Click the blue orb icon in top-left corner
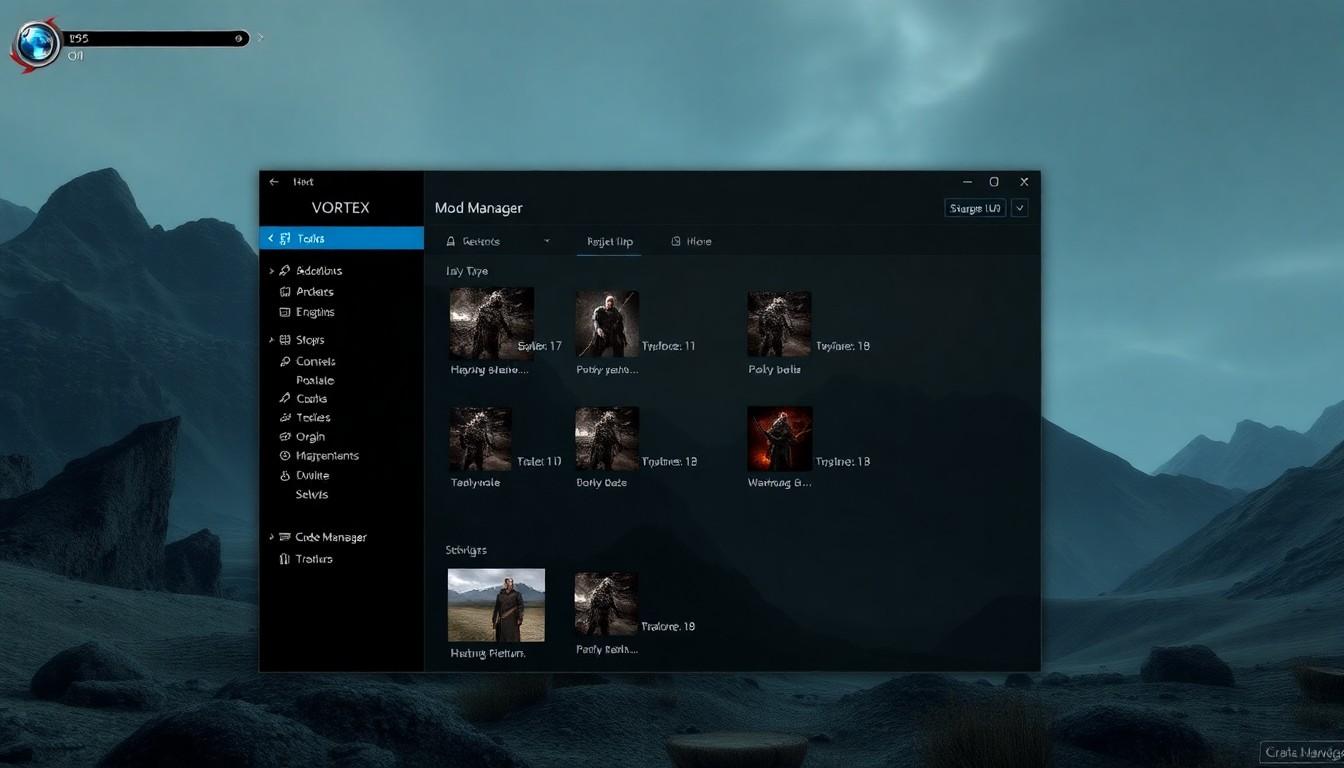 [38, 44]
